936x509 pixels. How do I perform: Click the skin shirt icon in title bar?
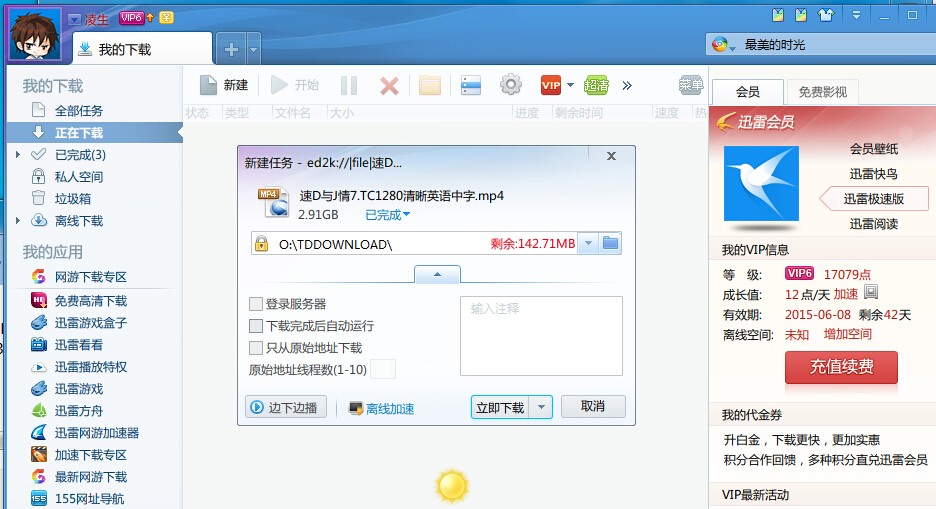click(826, 15)
